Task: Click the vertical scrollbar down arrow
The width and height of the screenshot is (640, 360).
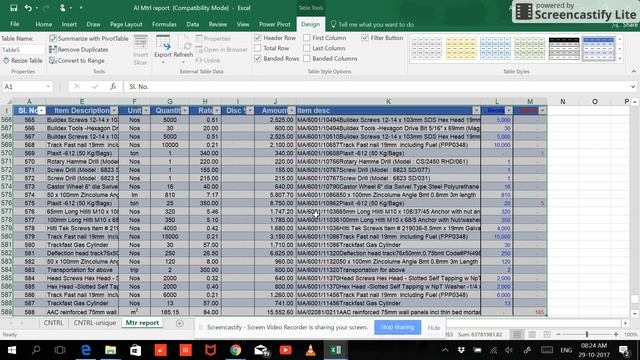Action: 635,313
